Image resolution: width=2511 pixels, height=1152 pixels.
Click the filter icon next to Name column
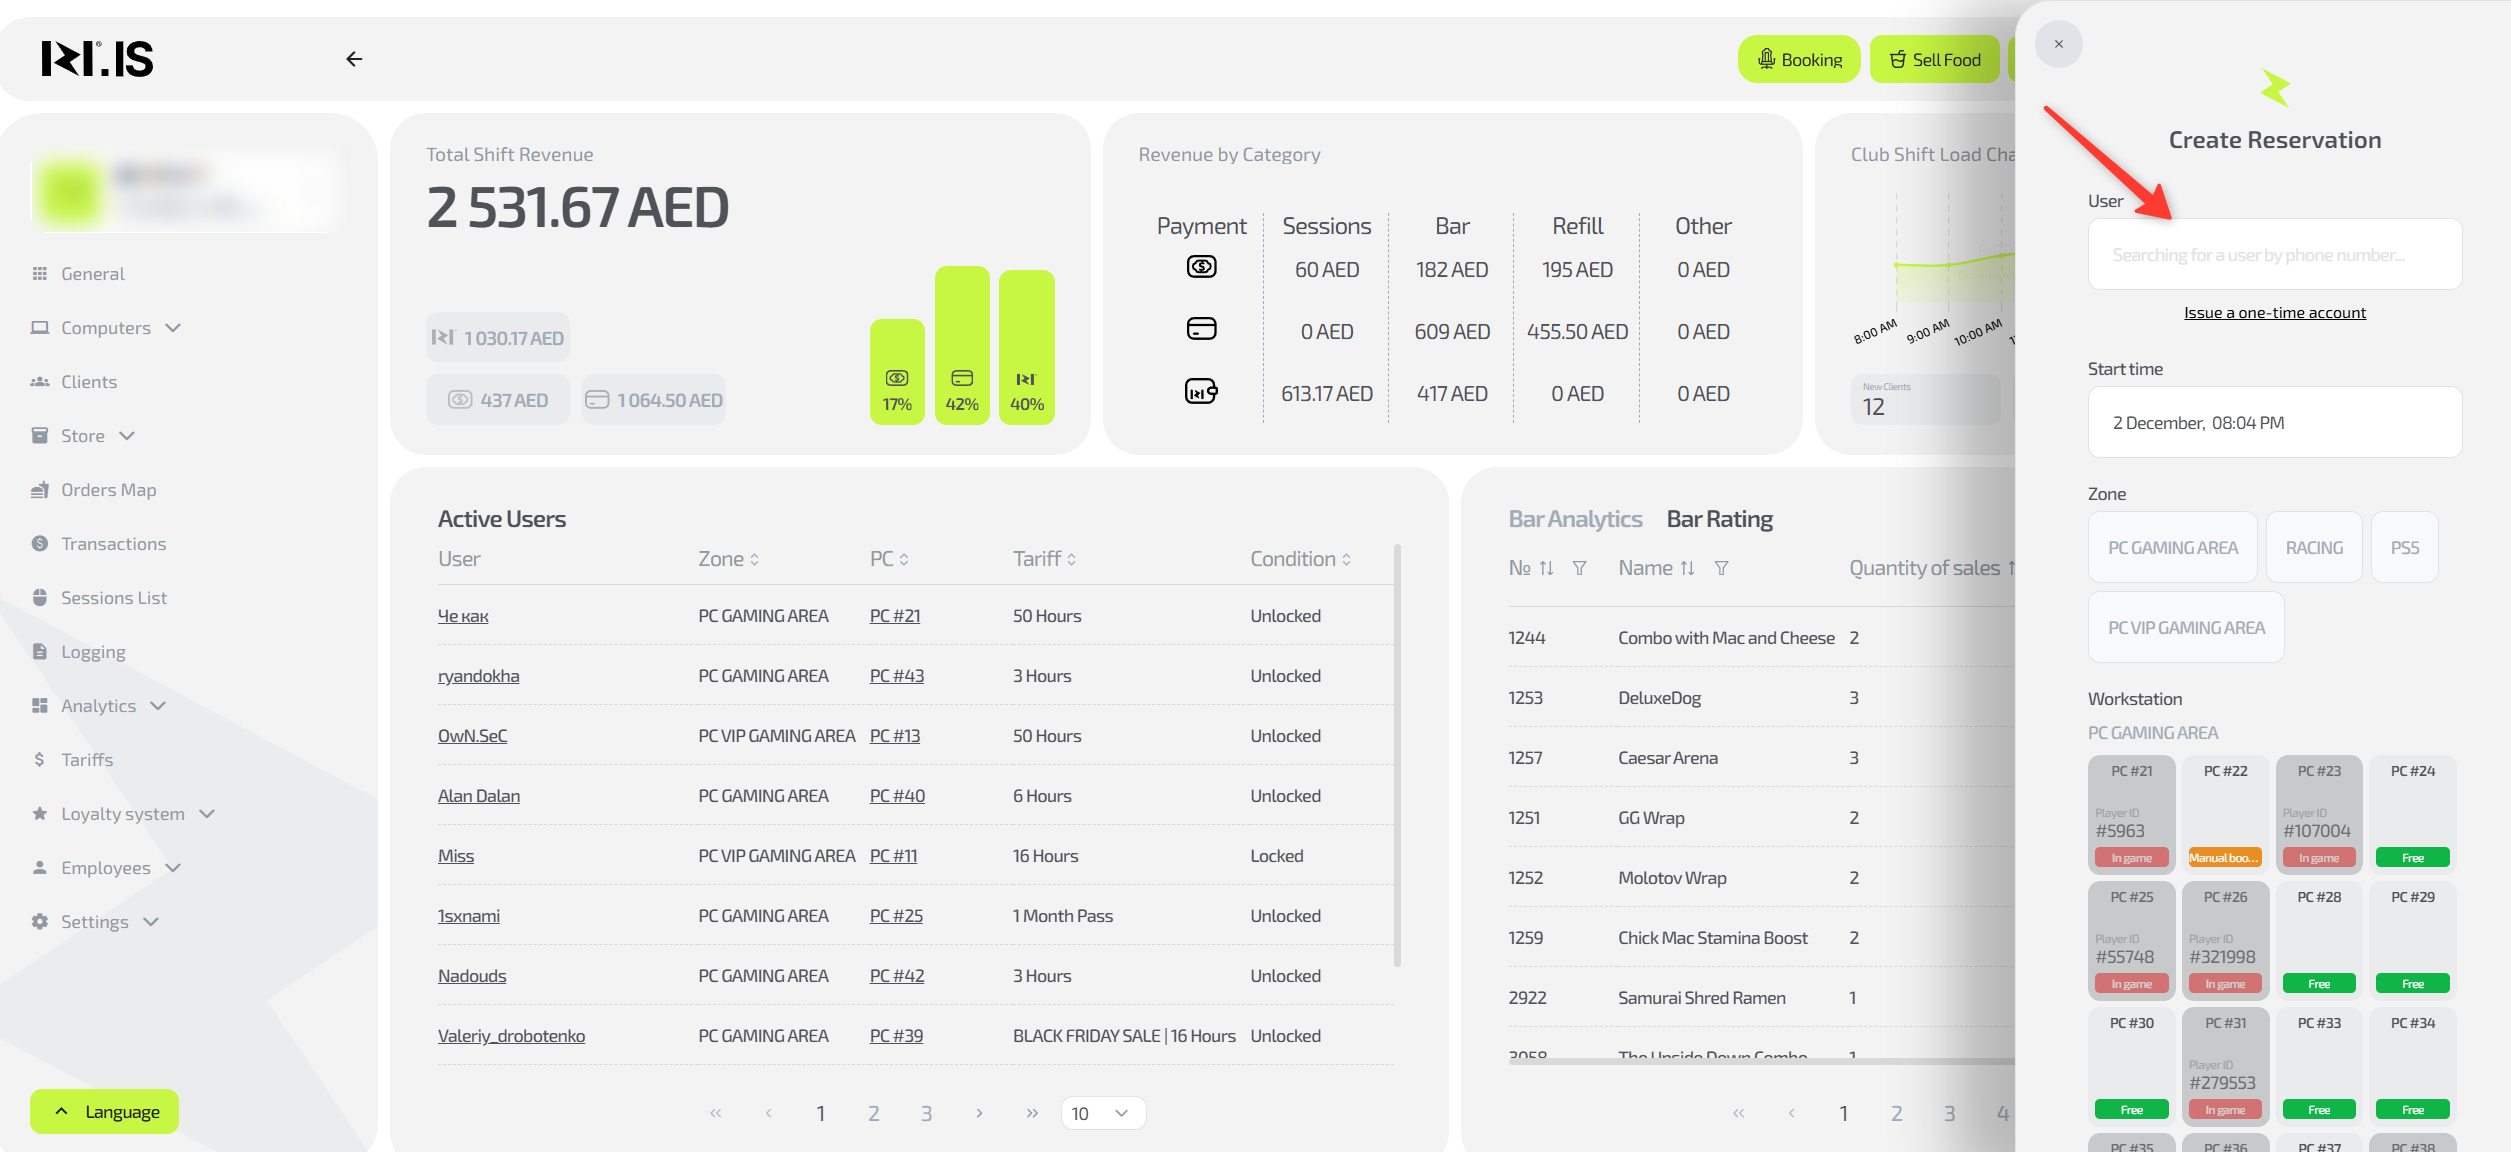point(1721,568)
